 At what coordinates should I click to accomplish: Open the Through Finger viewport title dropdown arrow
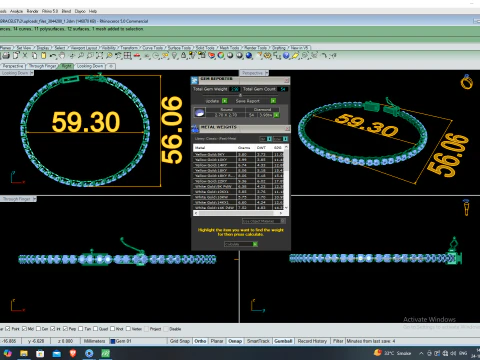point(34,199)
